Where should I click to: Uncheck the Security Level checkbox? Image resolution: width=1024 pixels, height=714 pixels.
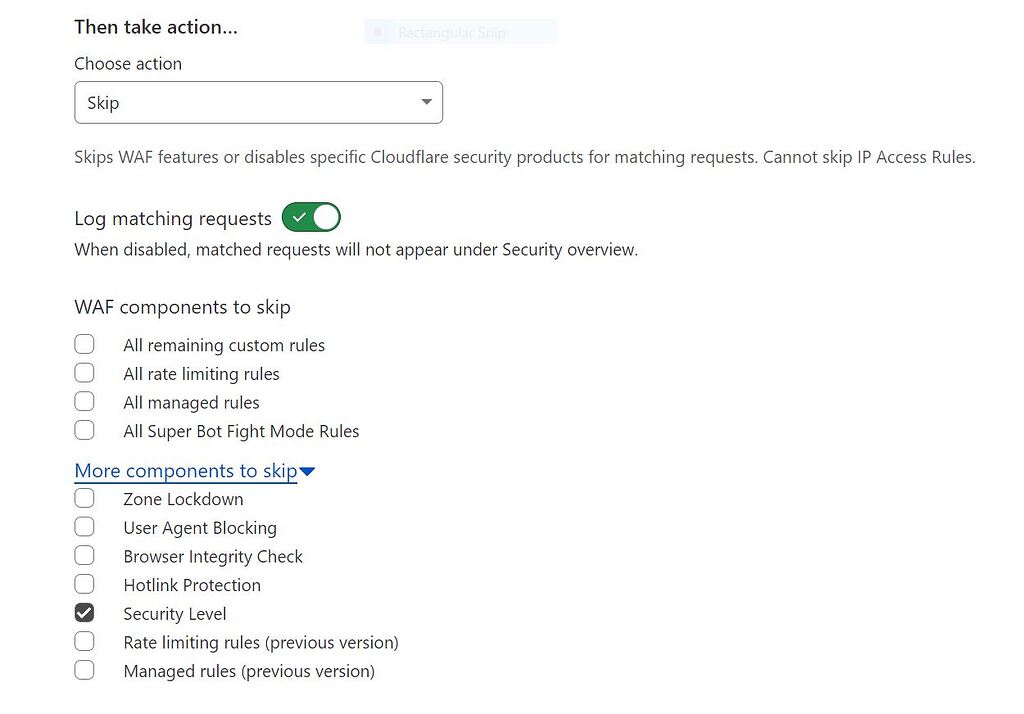tap(85, 612)
